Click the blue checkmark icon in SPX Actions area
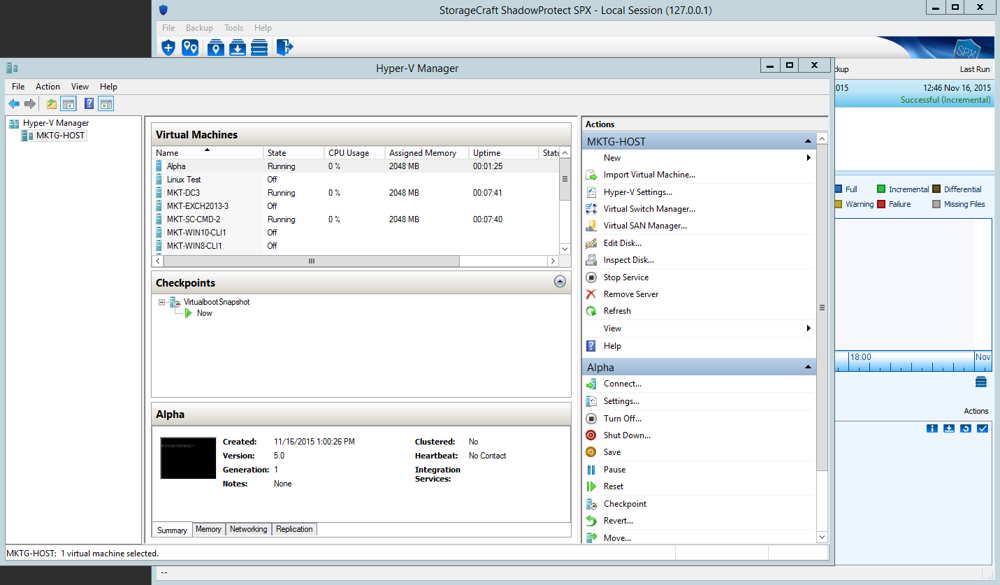 (983, 428)
